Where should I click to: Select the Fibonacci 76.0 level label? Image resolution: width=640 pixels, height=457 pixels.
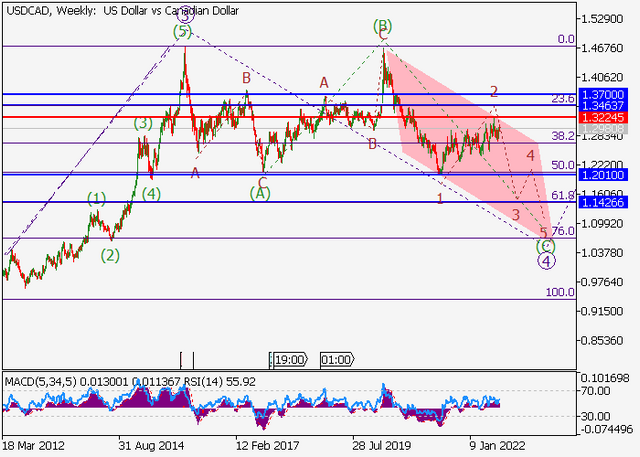pos(563,231)
